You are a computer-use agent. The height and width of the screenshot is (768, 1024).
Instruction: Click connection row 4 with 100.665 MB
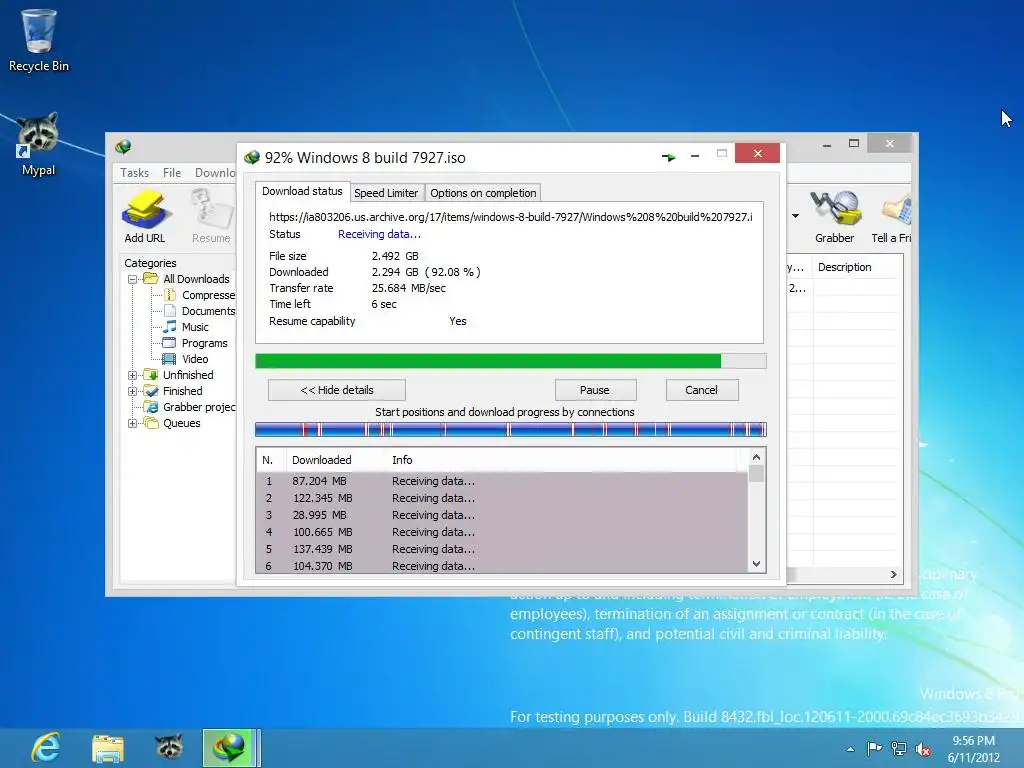tap(502, 532)
